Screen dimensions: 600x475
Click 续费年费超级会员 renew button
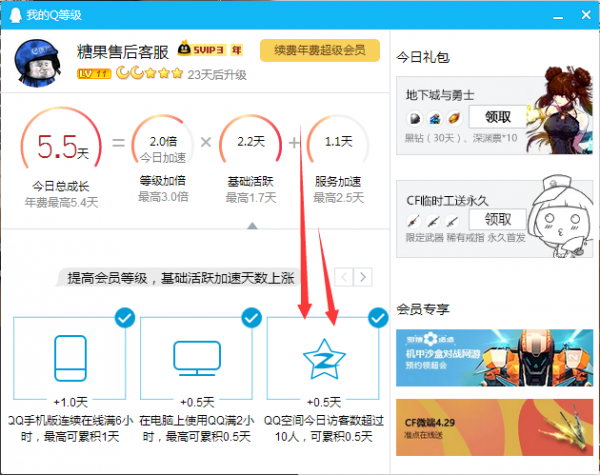(320, 50)
